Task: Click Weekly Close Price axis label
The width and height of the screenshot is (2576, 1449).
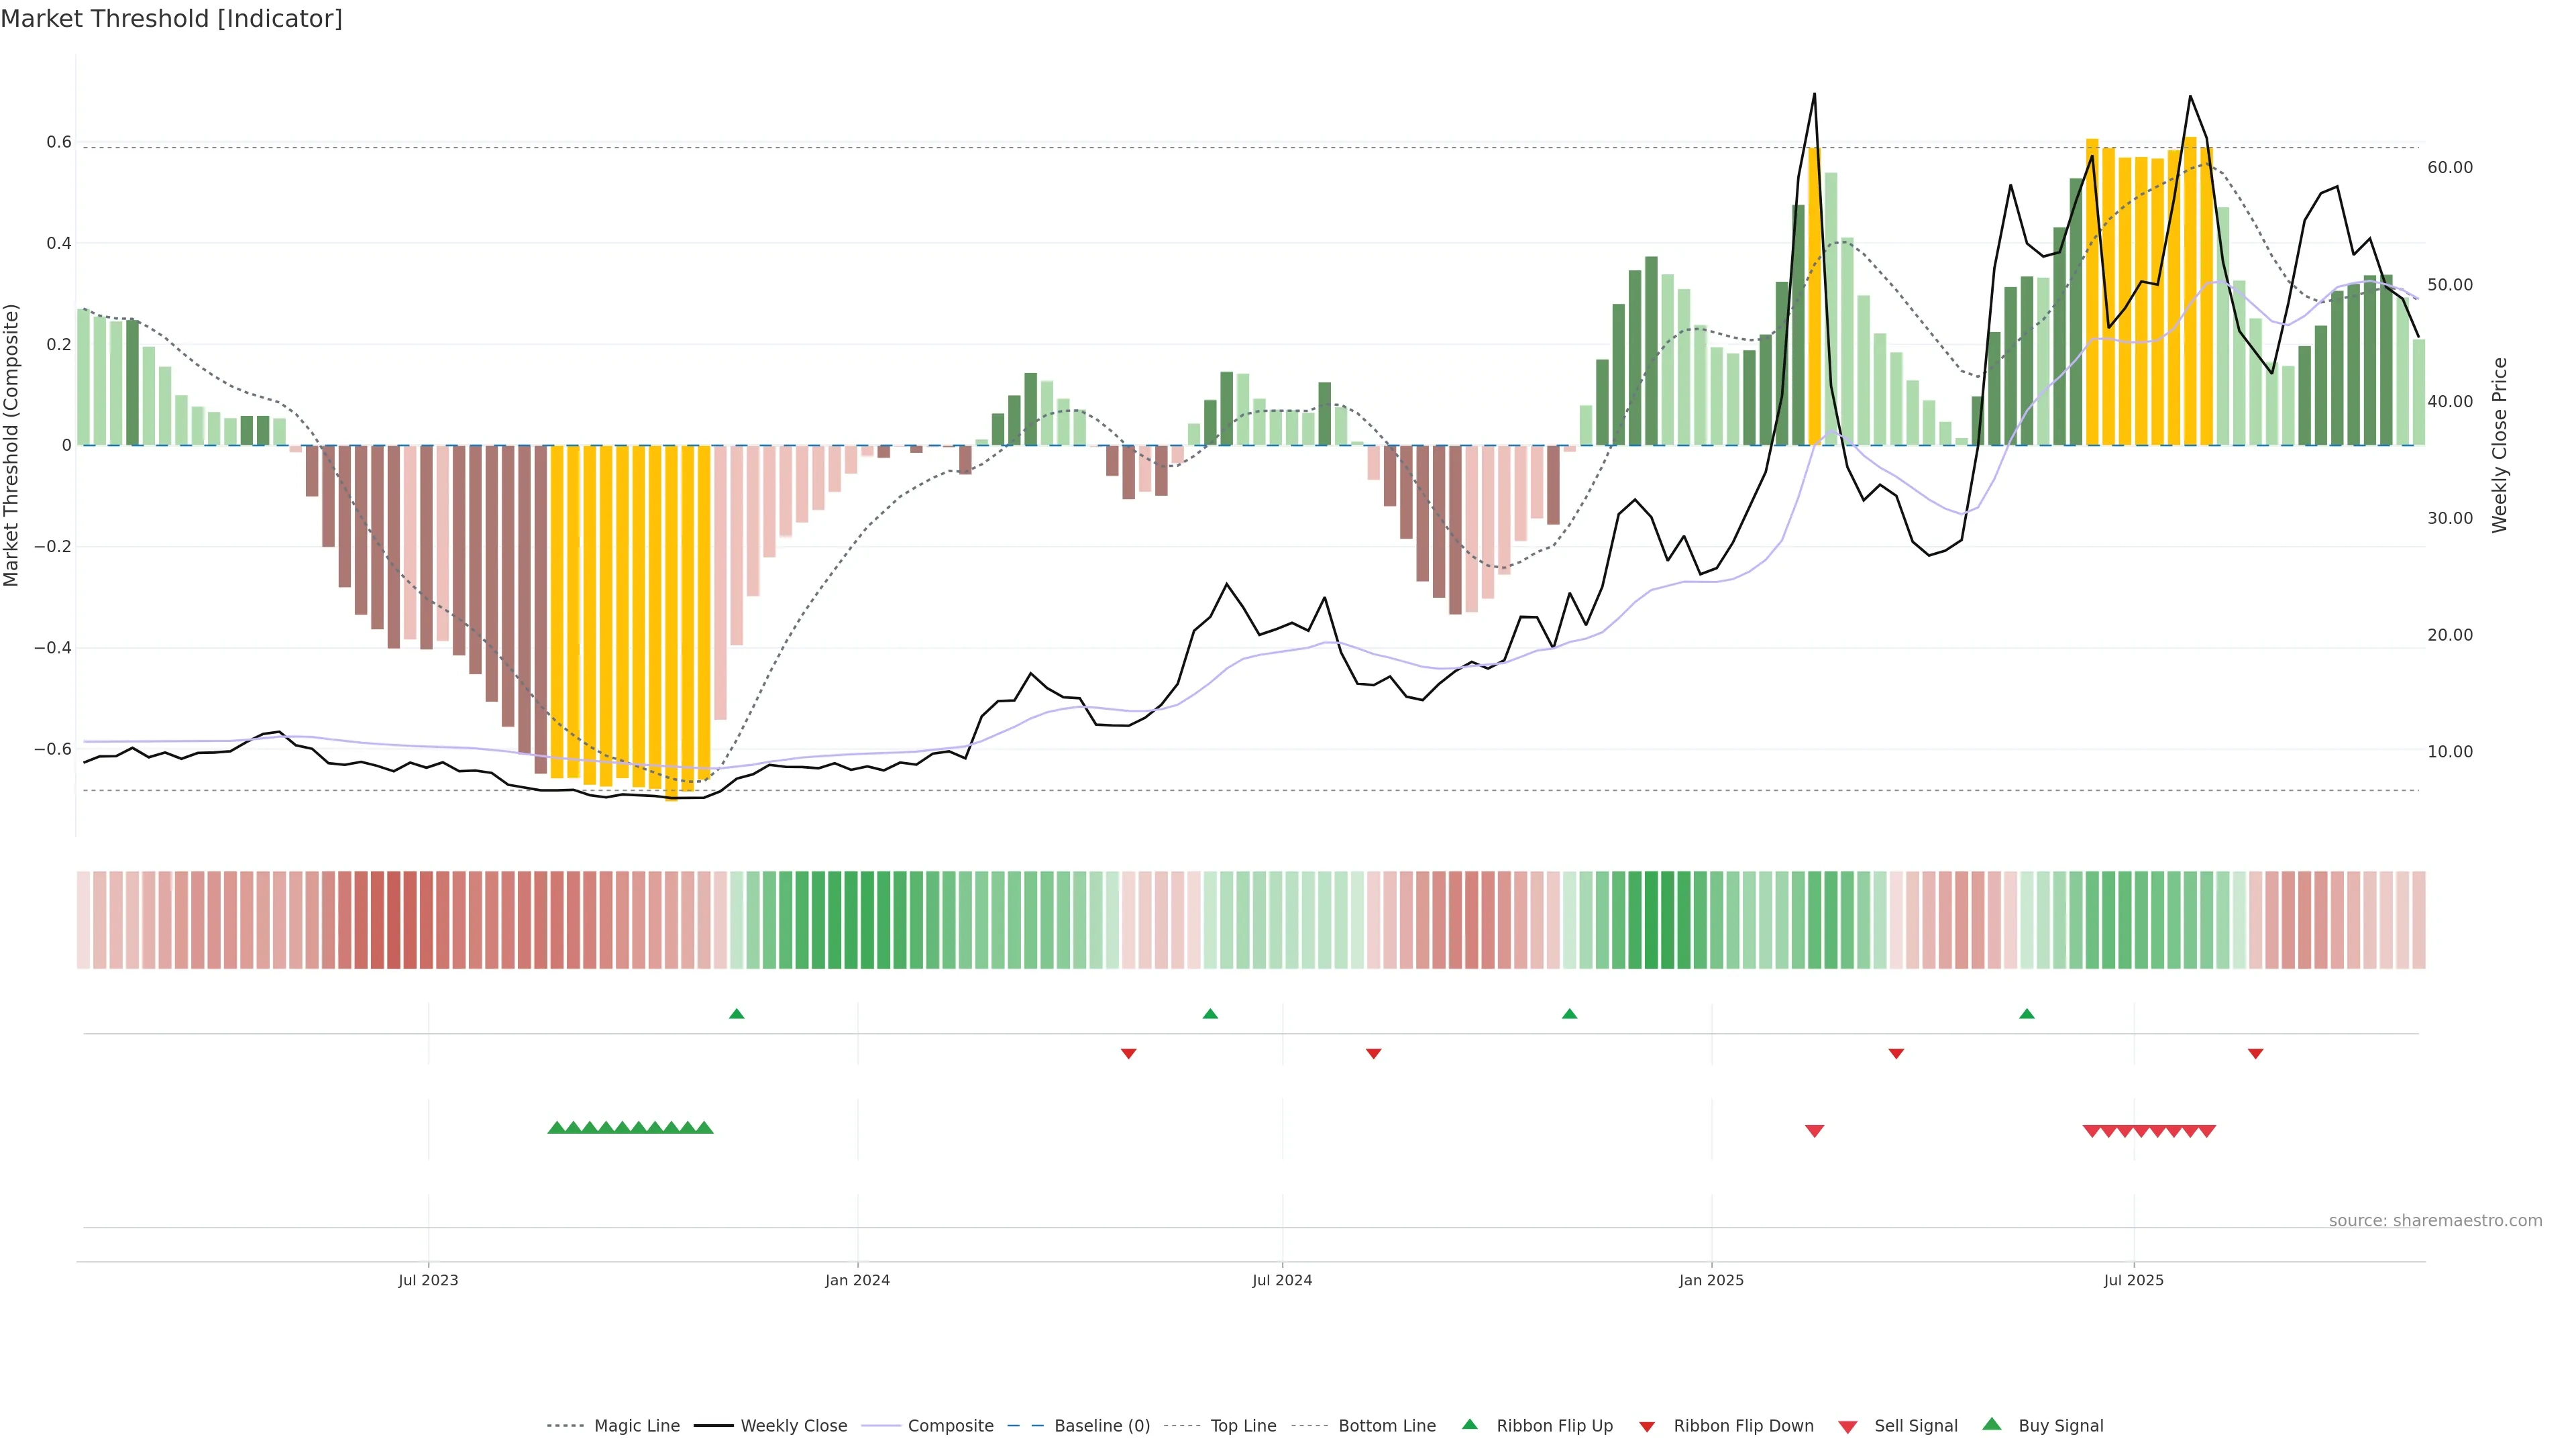Action: (2500, 445)
